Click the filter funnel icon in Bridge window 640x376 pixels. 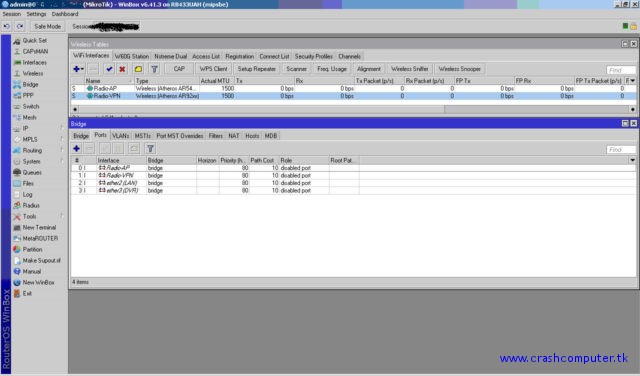click(x=150, y=149)
